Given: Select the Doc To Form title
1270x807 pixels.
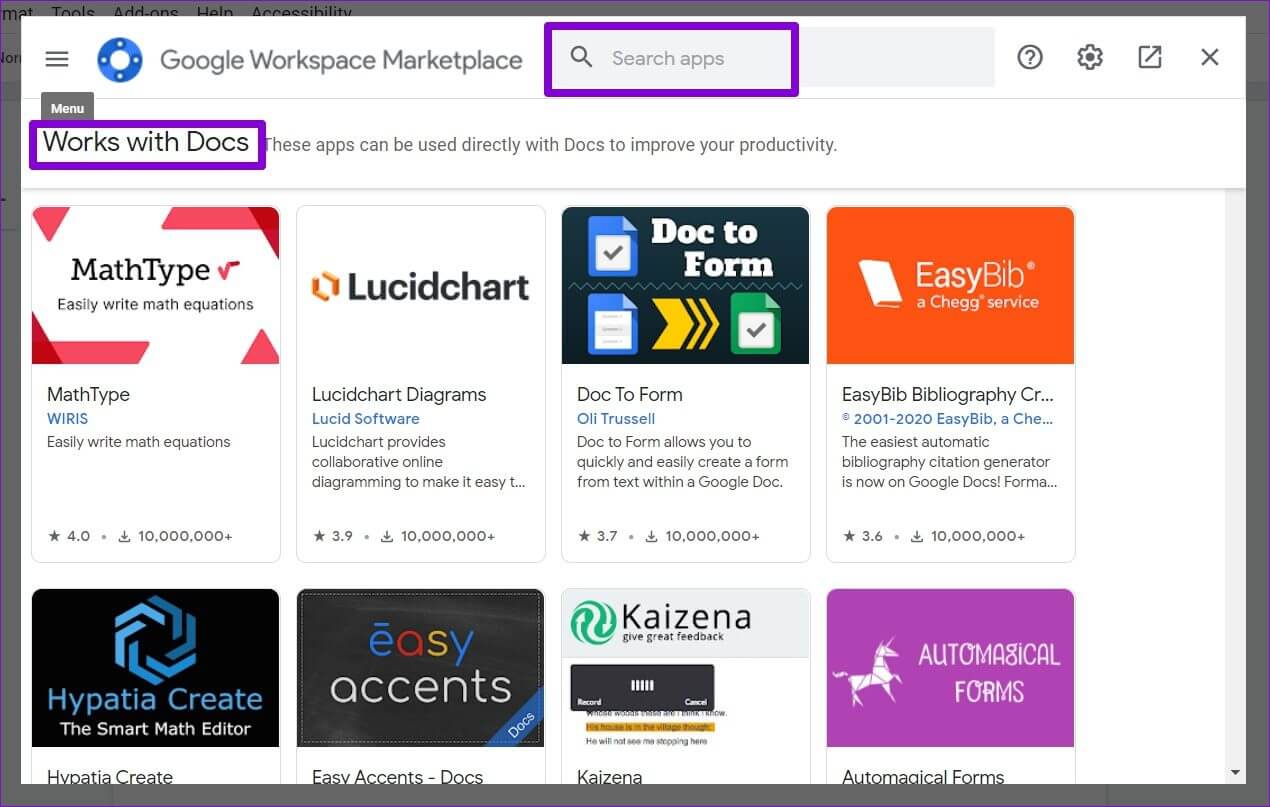Looking at the screenshot, I should (630, 394).
